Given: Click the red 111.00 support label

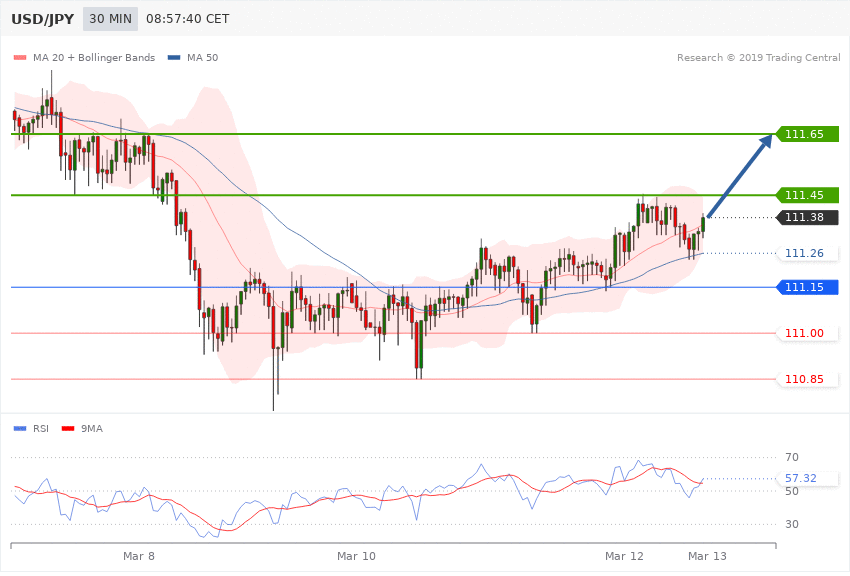Looking at the screenshot, I should (808, 333).
